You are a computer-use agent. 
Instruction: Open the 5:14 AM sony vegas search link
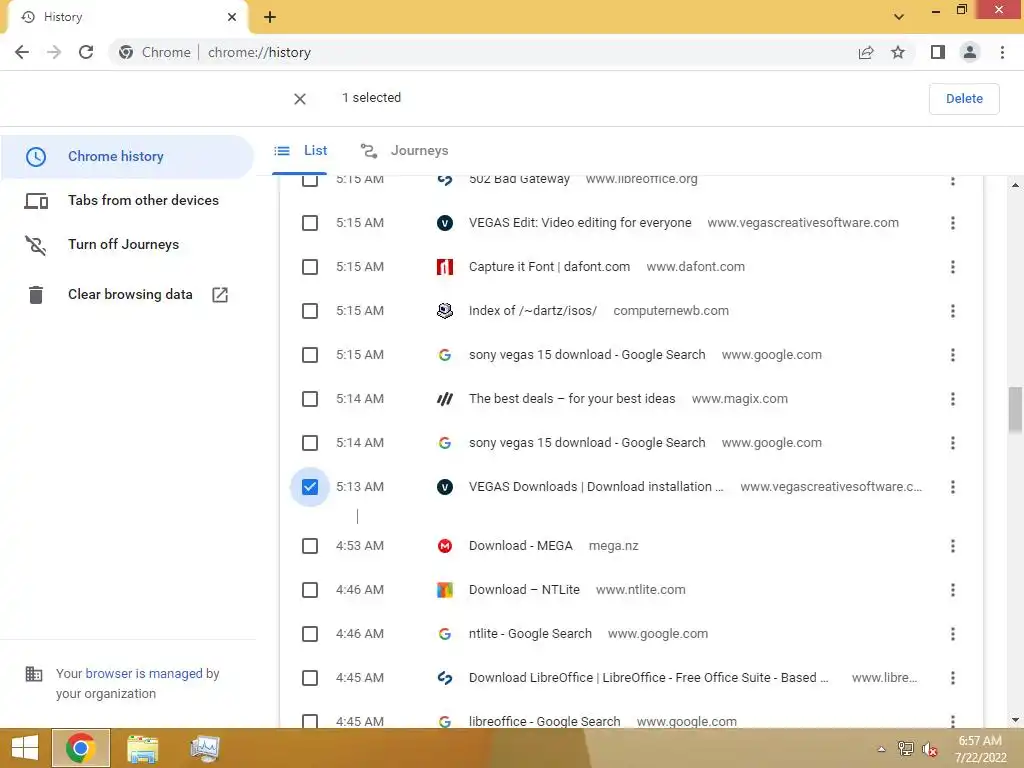pos(587,443)
